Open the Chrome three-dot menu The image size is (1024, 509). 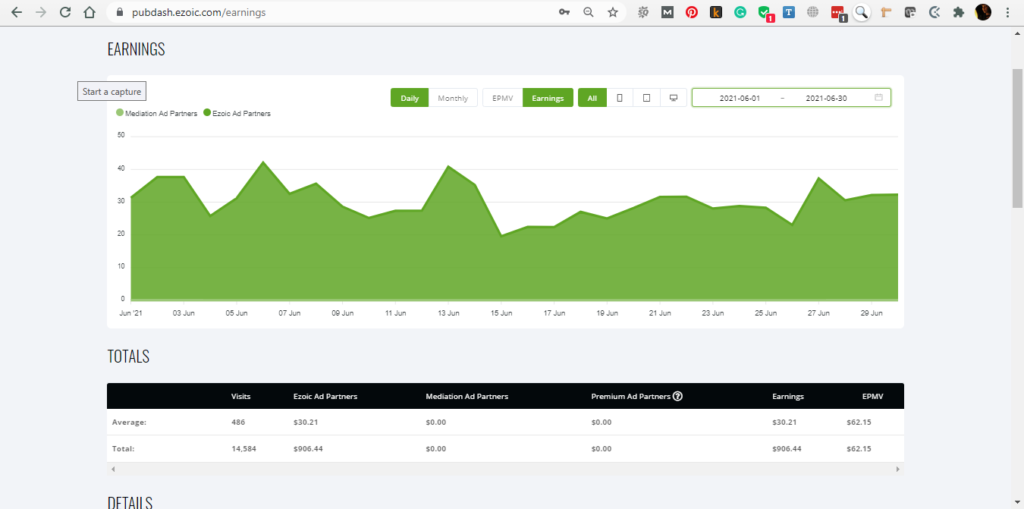pyautogui.click(x=1007, y=12)
